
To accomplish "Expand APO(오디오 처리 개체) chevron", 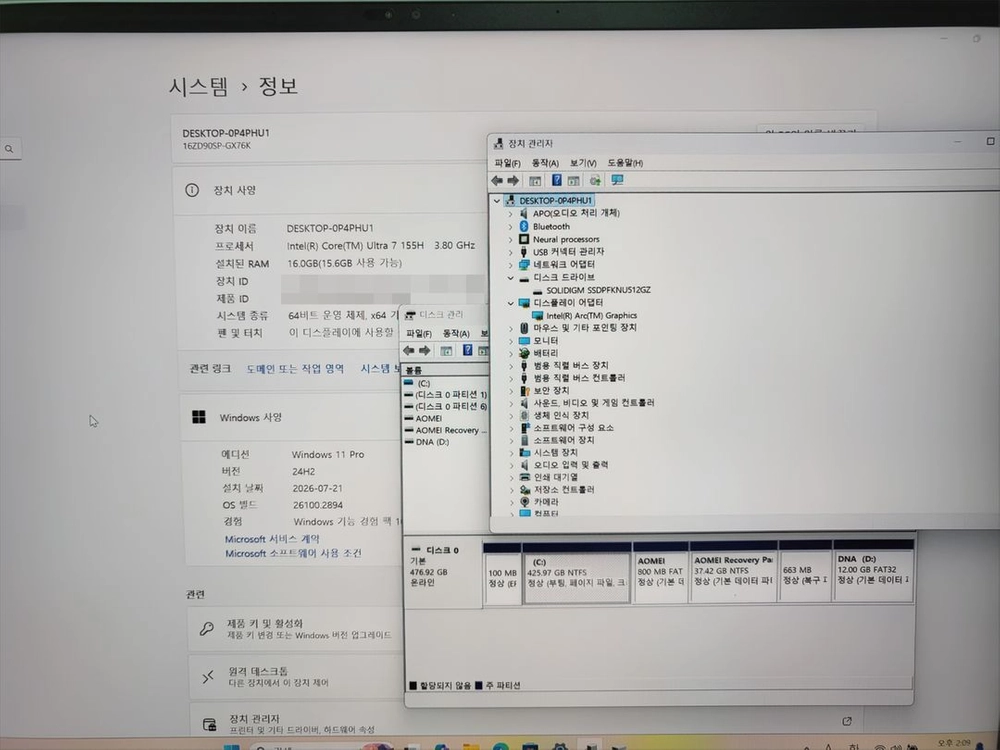I will (x=510, y=214).
